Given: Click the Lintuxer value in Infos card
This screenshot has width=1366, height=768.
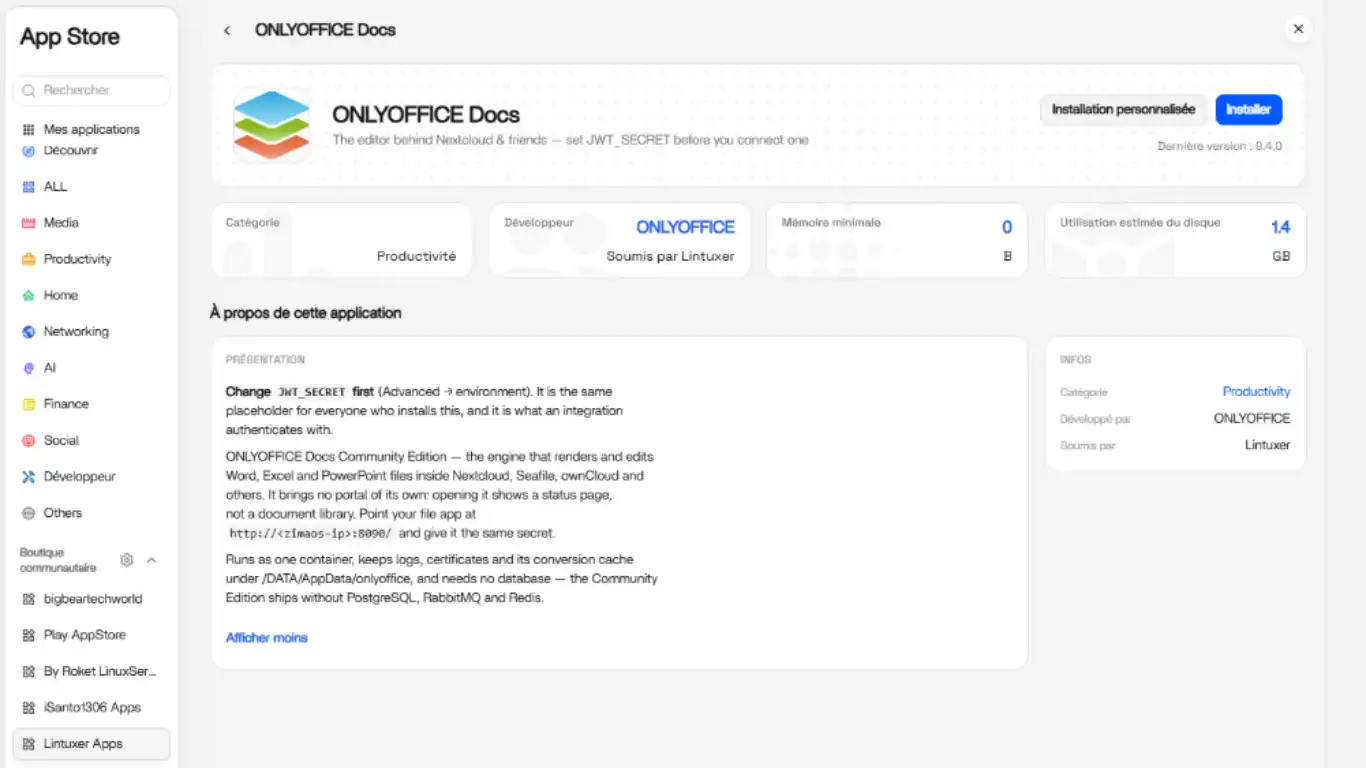Looking at the screenshot, I should 1267,445.
